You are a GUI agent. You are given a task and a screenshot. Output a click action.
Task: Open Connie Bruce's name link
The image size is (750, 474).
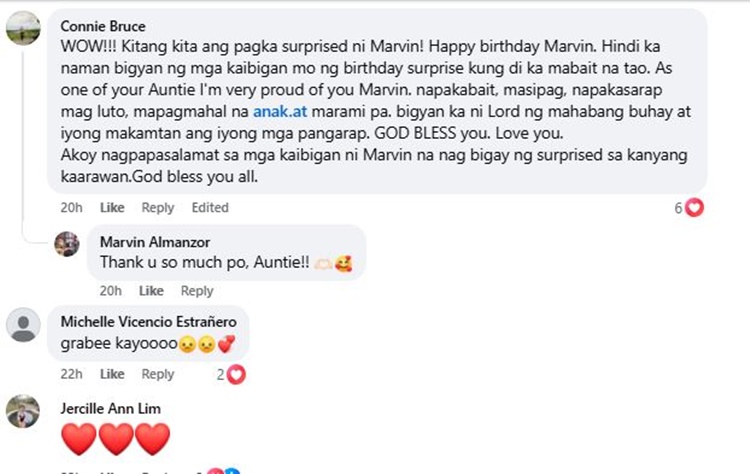pos(103,26)
